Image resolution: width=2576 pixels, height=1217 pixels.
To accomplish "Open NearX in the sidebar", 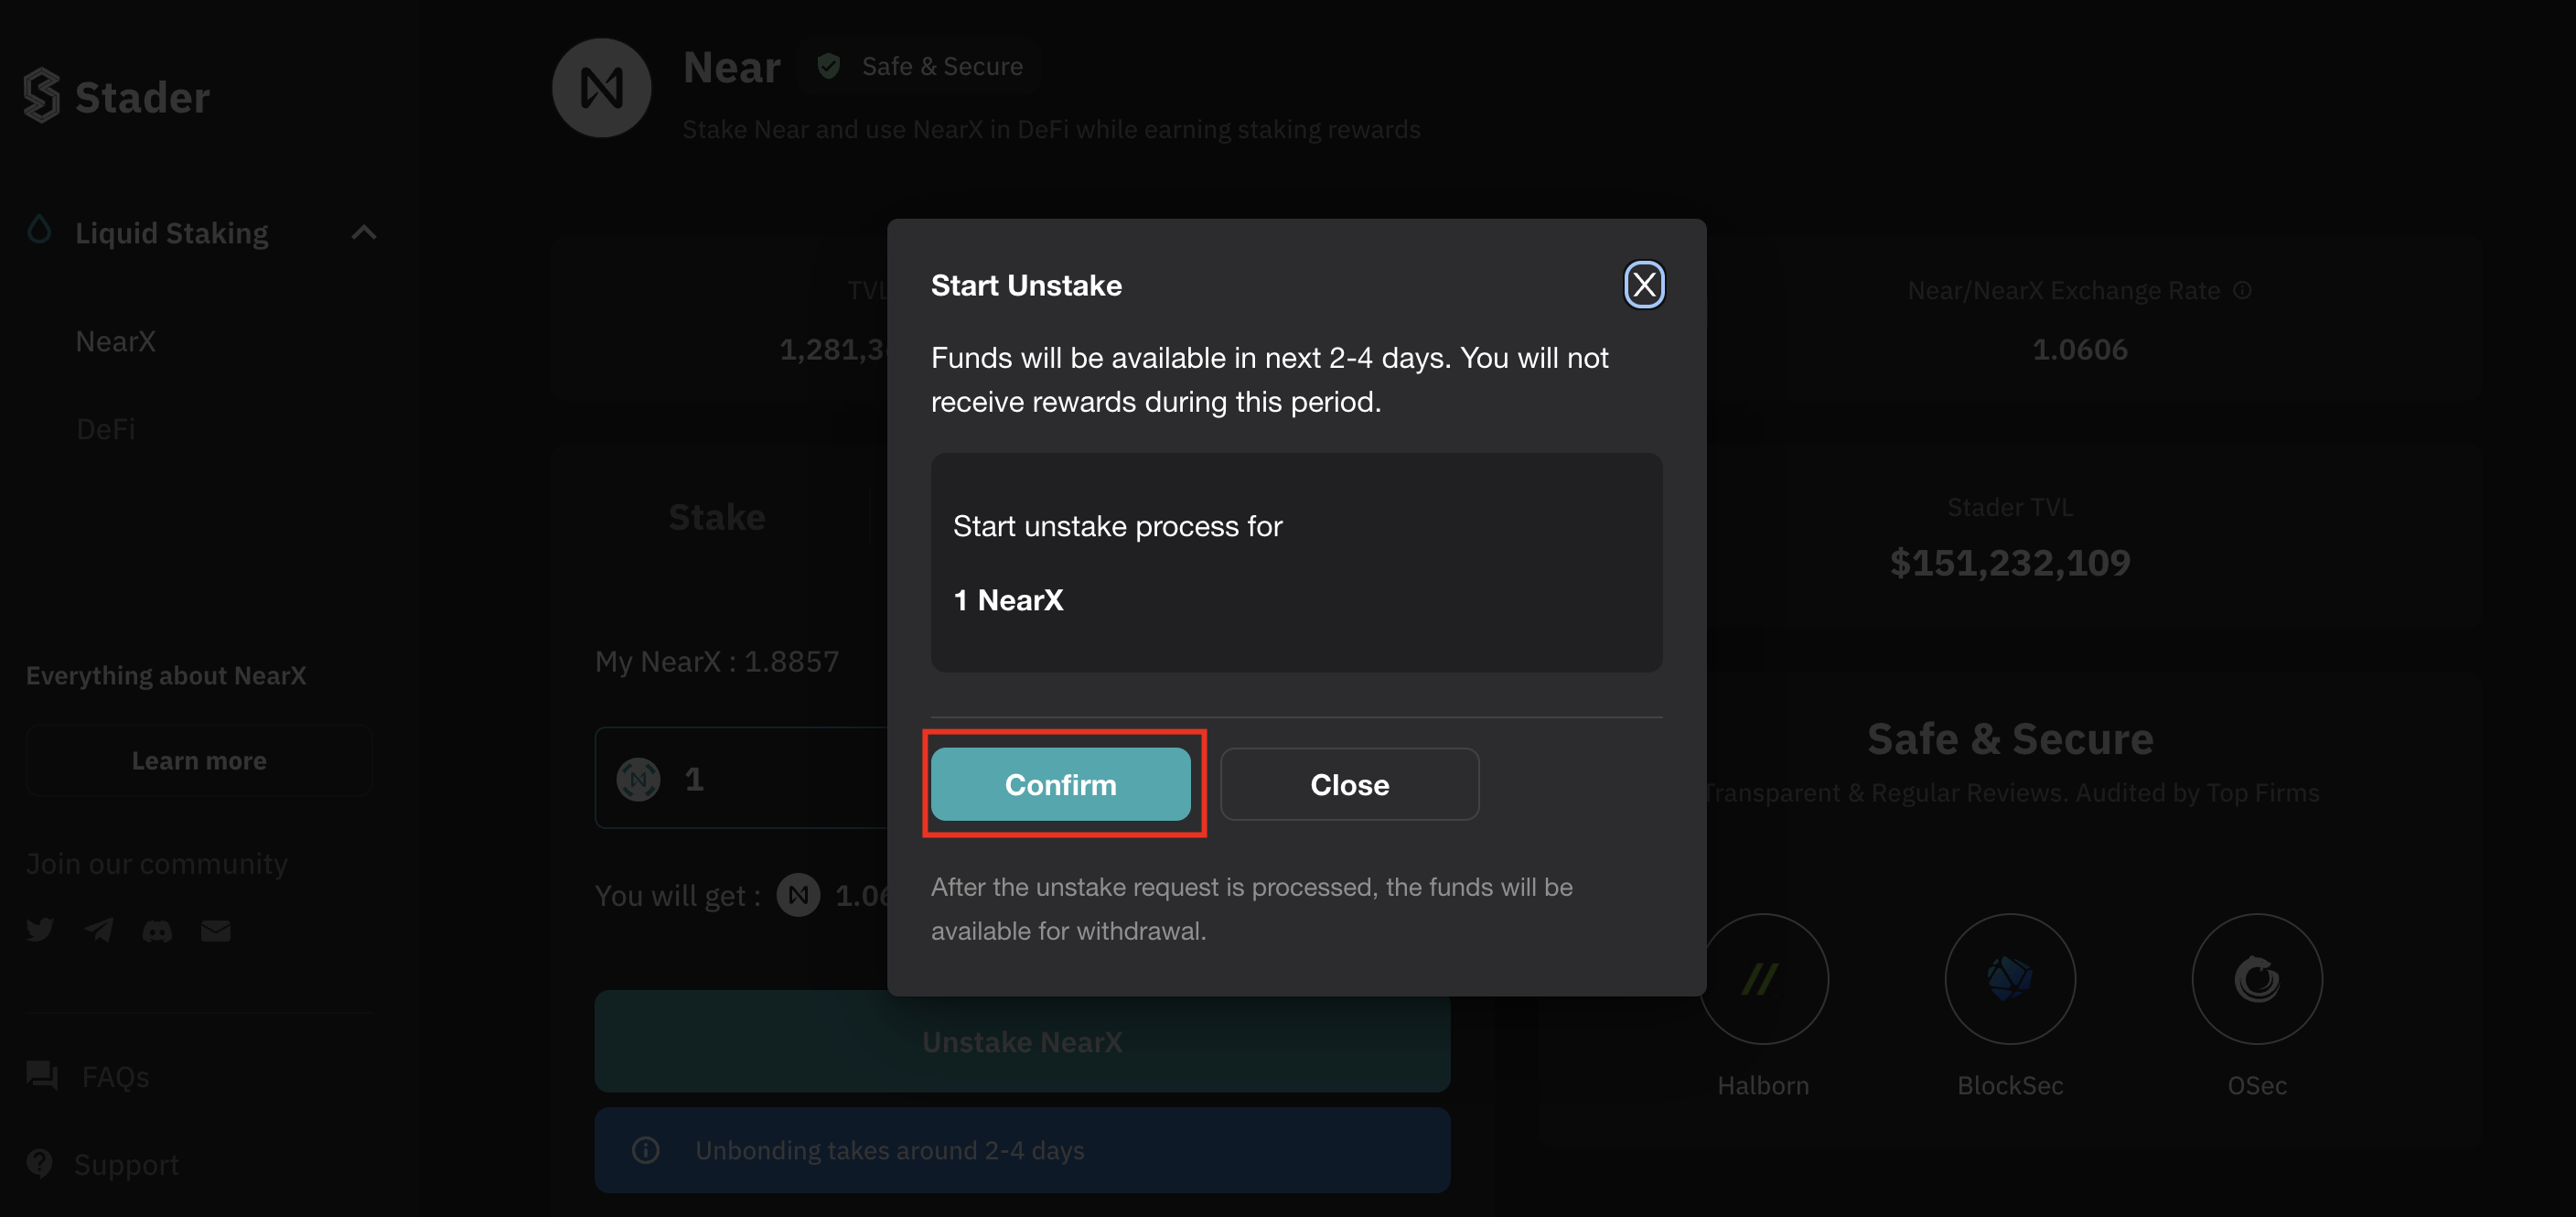I will (x=116, y=341).
